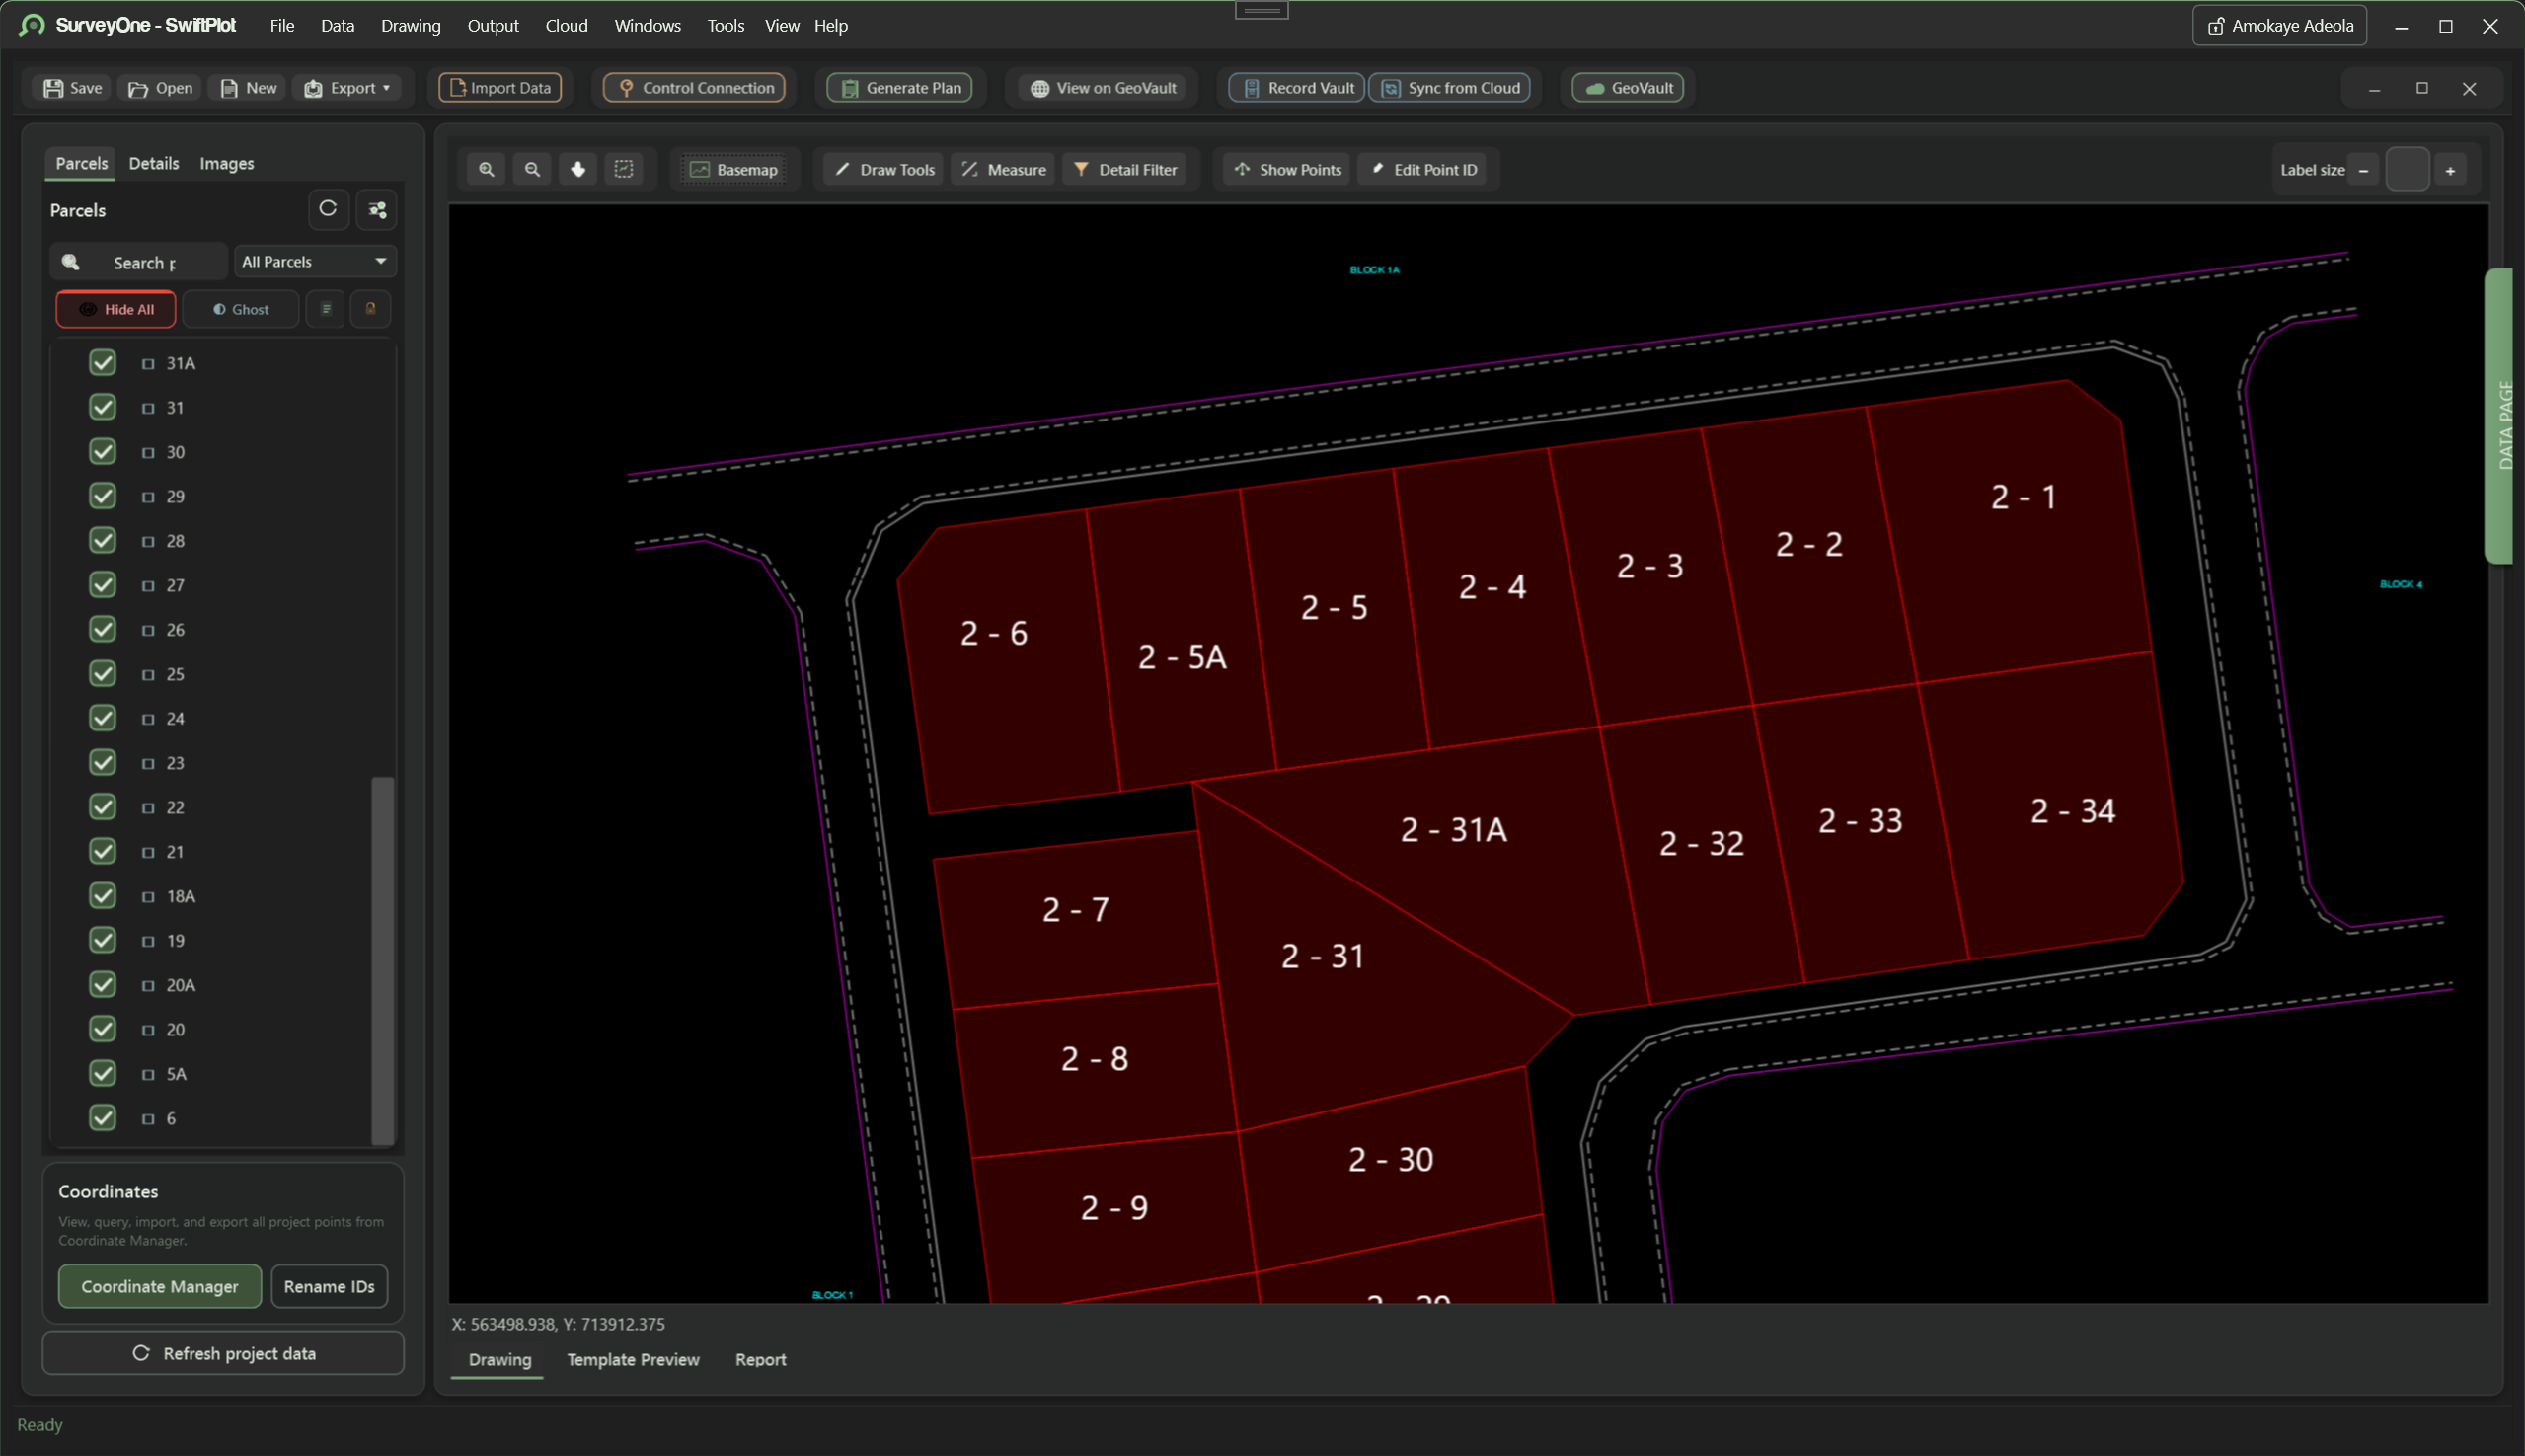Hide all parcels

[x=116, y=309]
